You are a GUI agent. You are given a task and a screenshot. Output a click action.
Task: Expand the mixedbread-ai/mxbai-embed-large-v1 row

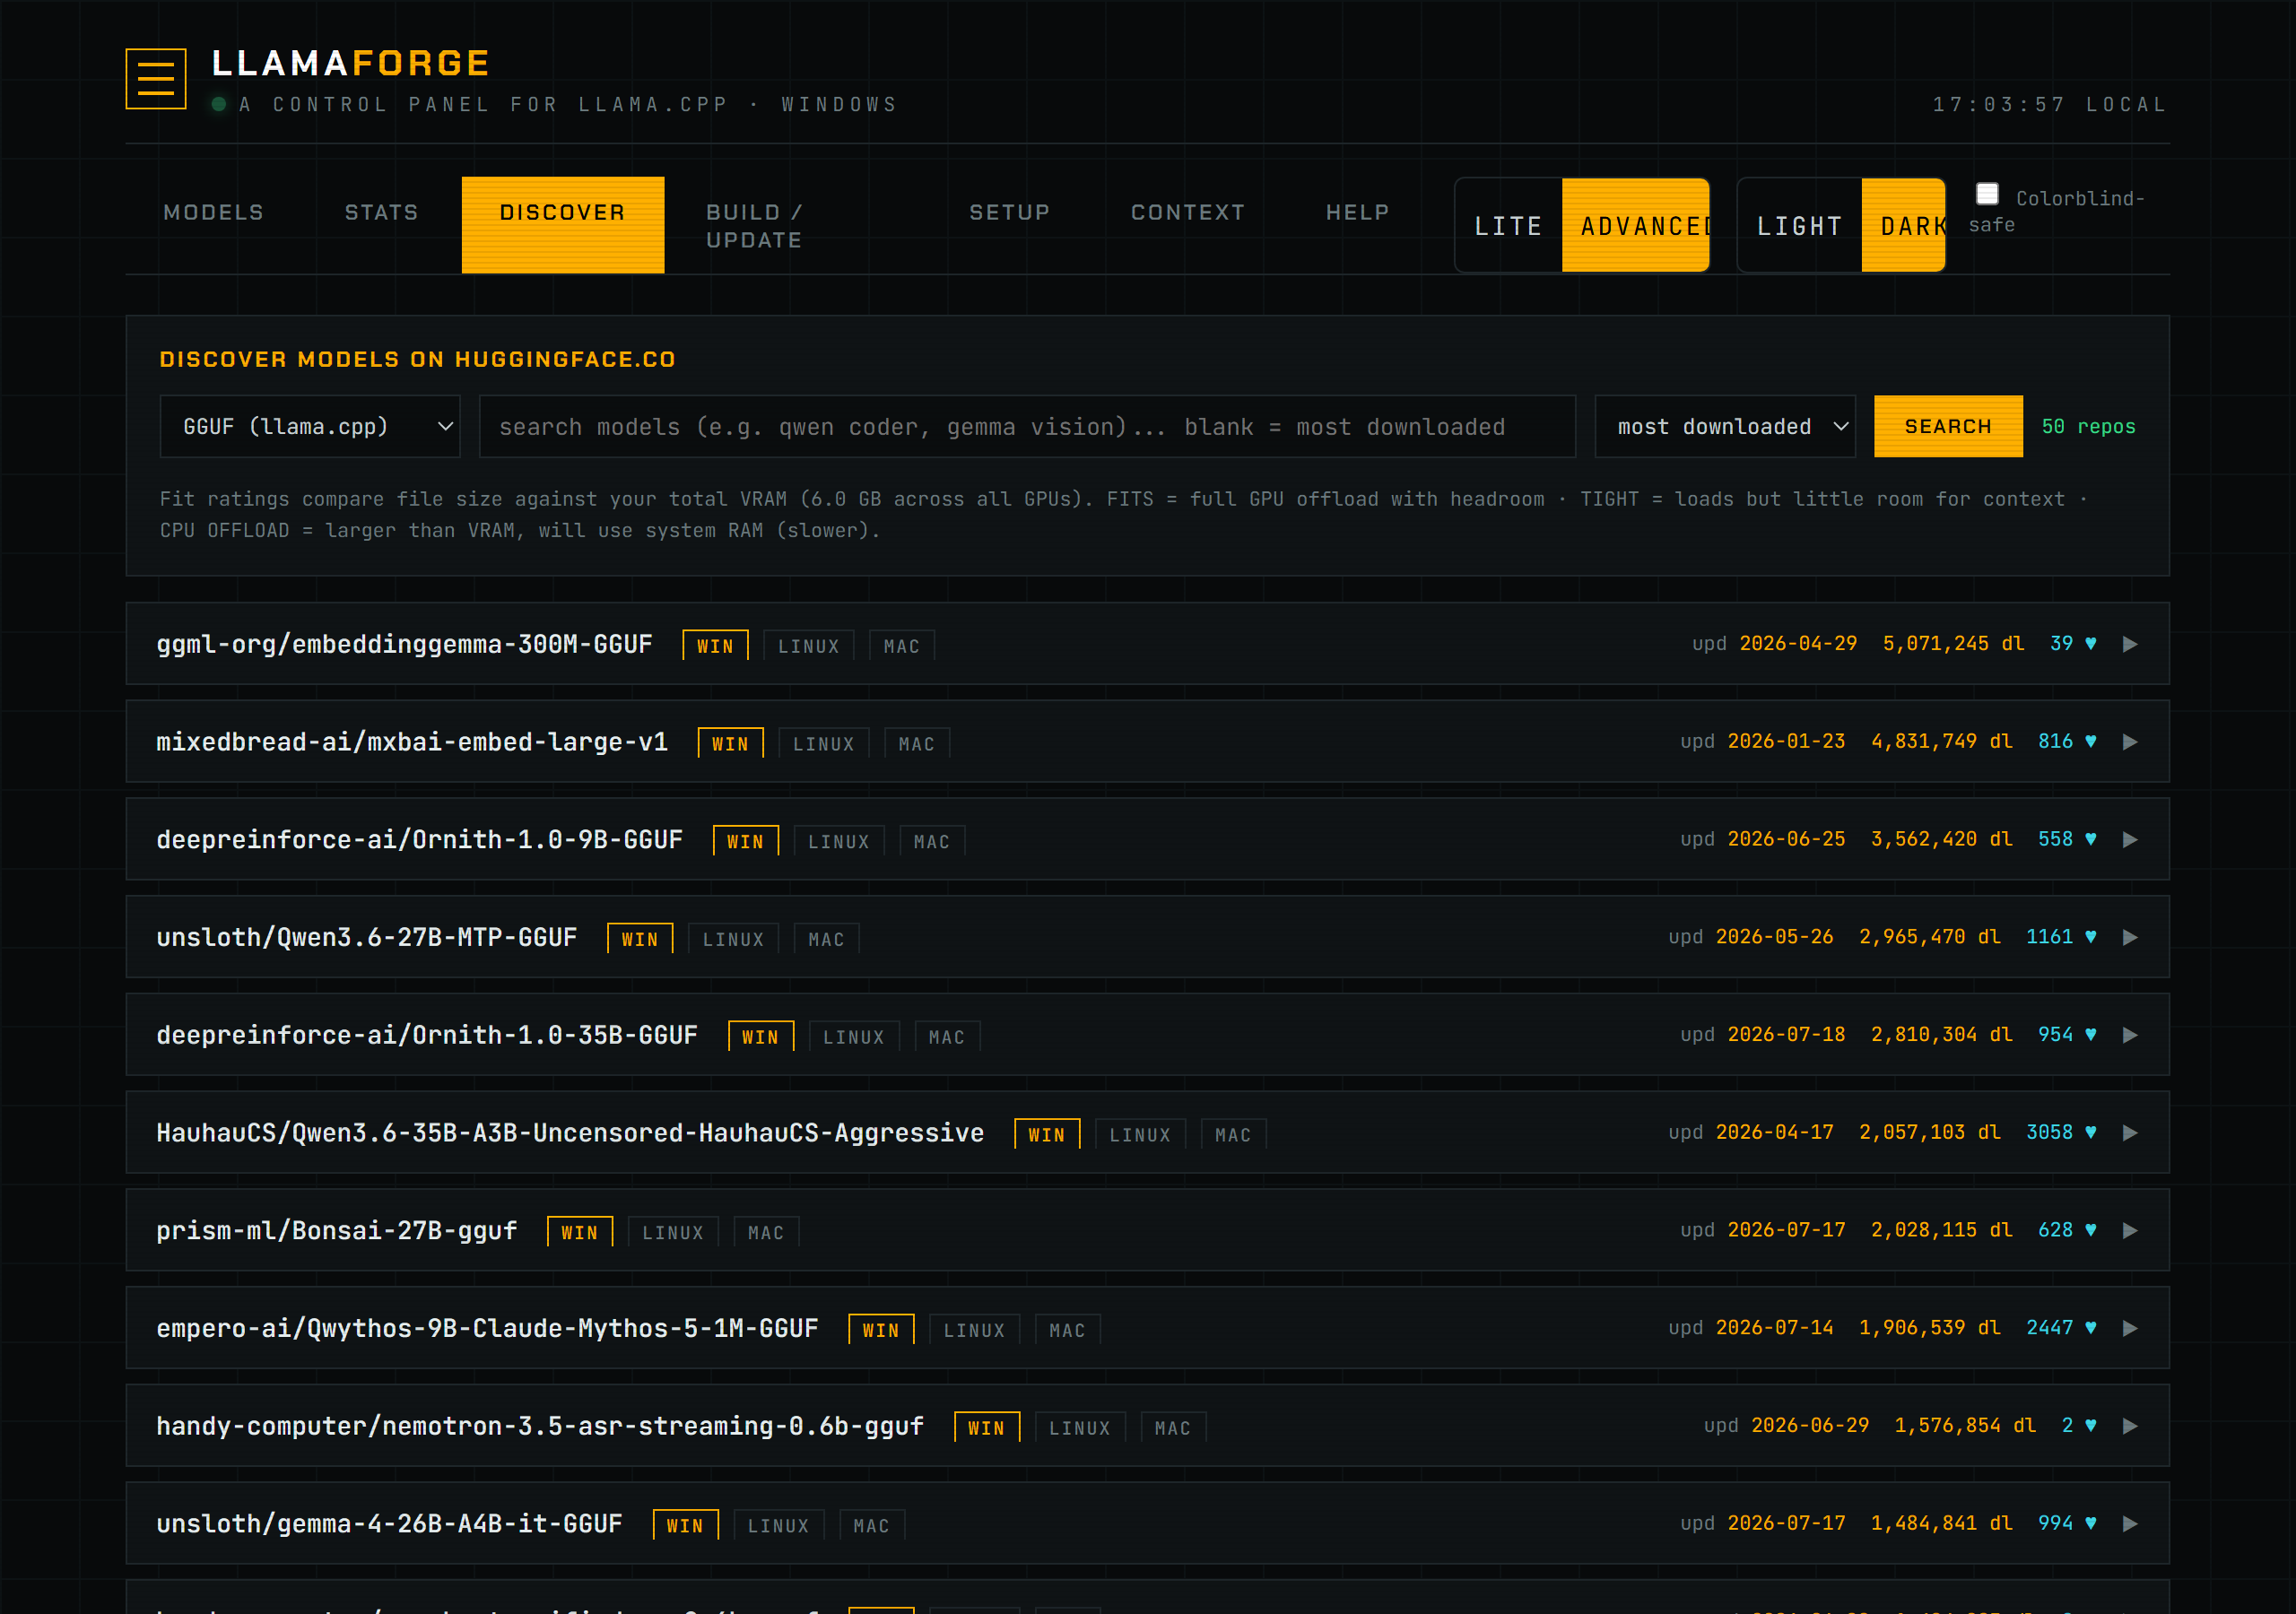tap(2130, 742)
